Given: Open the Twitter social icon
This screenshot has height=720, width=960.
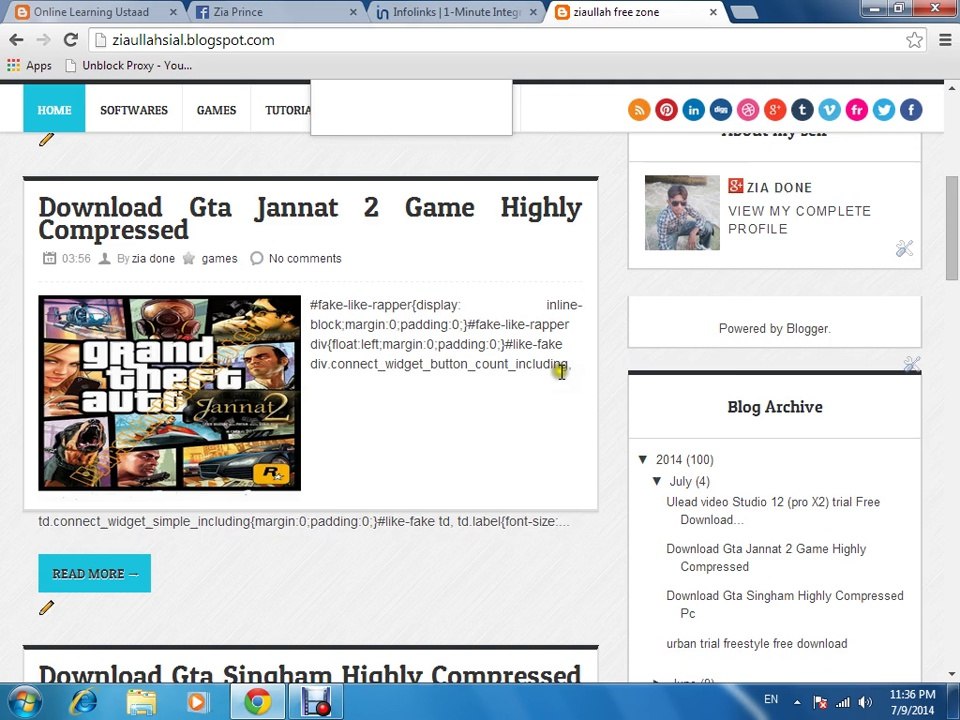Looking at the screenshot, I should pyautogui.click(x=883, y=110).
